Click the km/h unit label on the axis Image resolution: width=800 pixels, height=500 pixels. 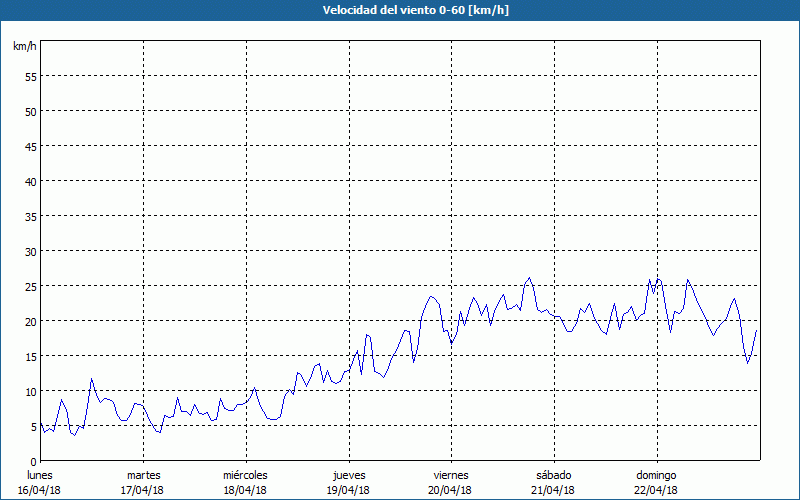click(24, 47)
